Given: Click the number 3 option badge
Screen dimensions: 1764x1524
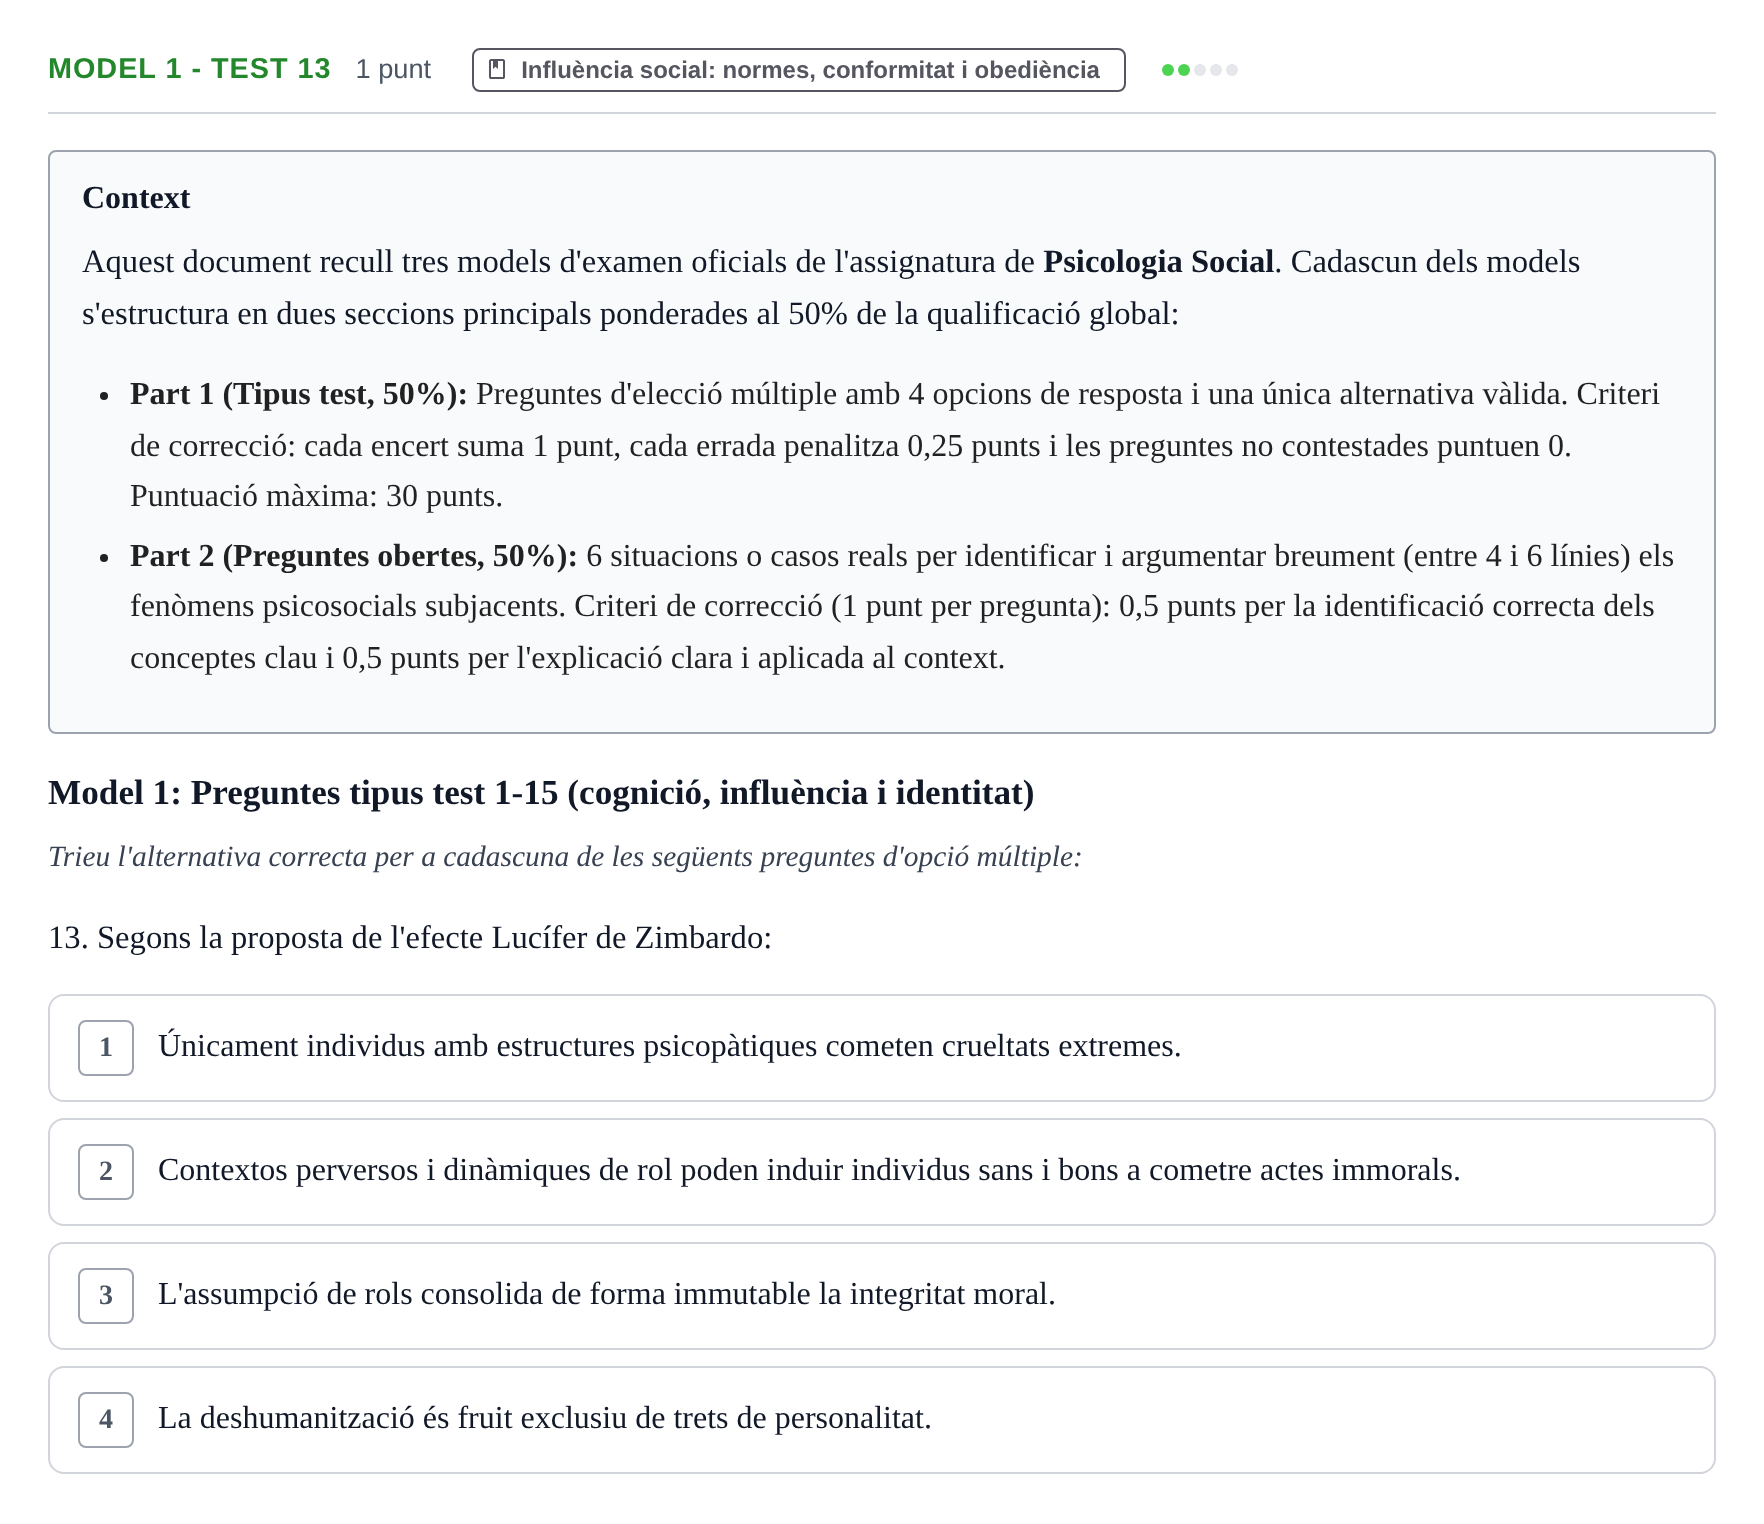Looking at the screenshot, I should pos(106,1296).
